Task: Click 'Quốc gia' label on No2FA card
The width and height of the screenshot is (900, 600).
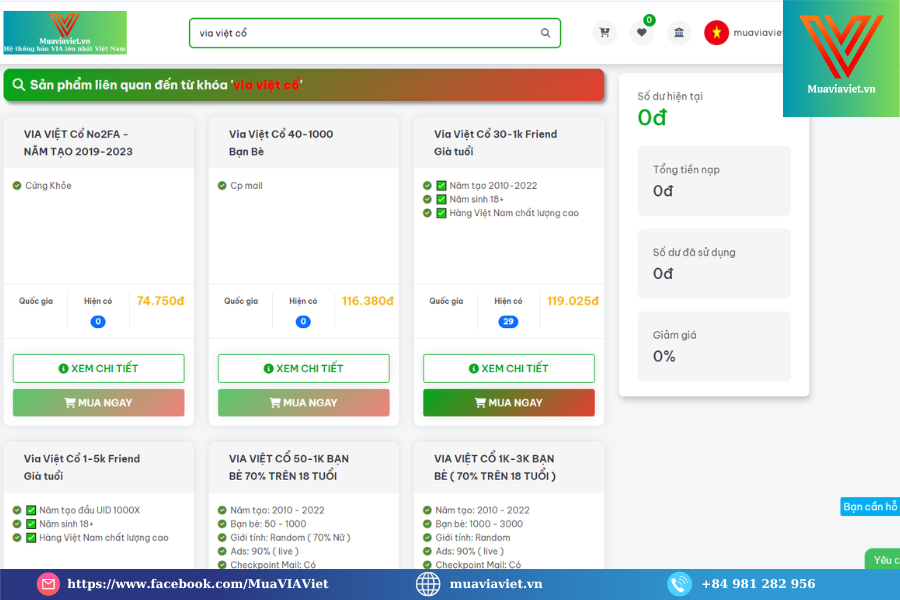Action: 36,301
